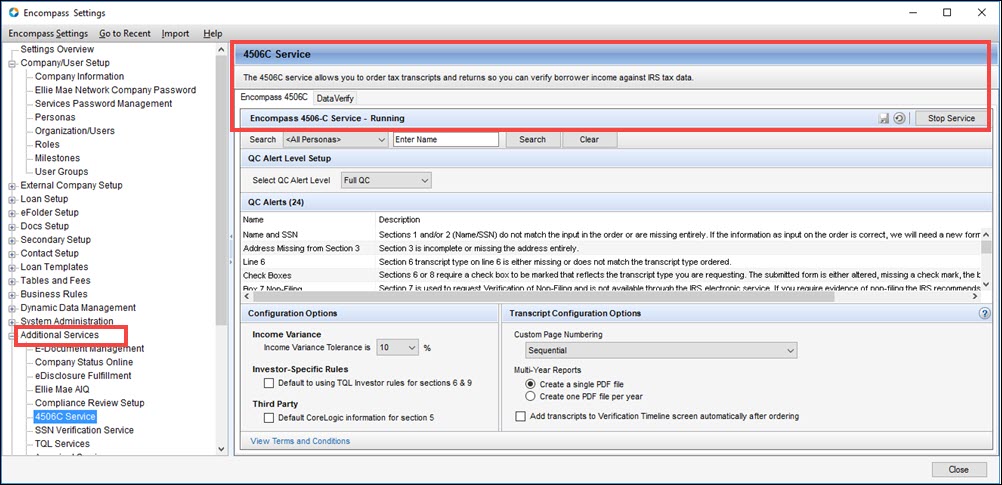Open the Encompass Settings menu
1002x485 pixels.
(x=48, y=33)
